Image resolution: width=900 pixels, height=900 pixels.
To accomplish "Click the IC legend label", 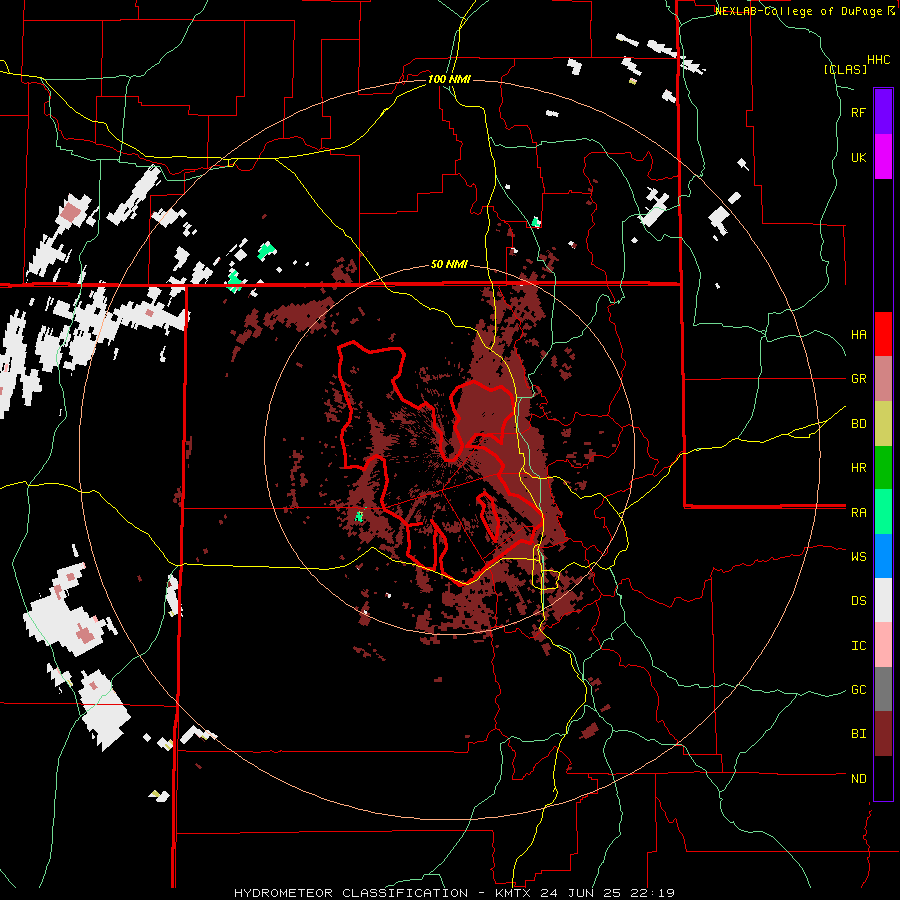I will click(858, 646).
